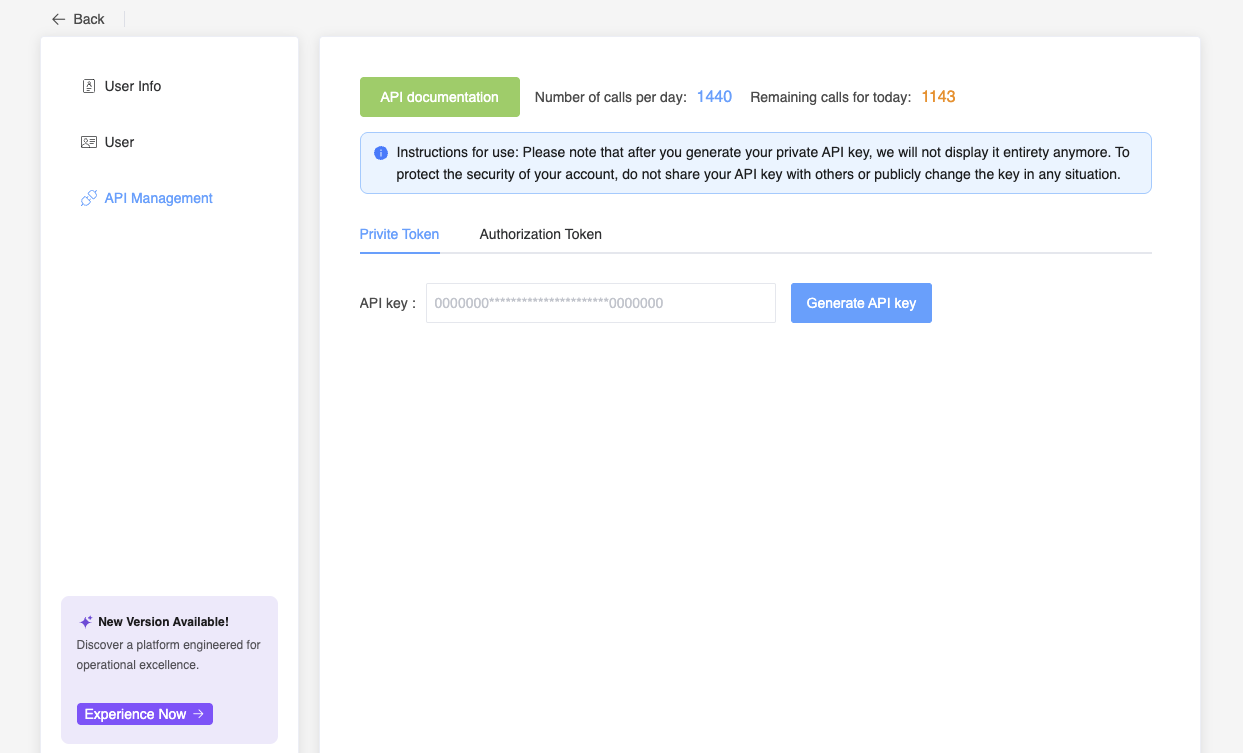Open the Authorization Token tab
Image resolution: width=1243 pixels, height=753 pixels.
pos(540,234)
